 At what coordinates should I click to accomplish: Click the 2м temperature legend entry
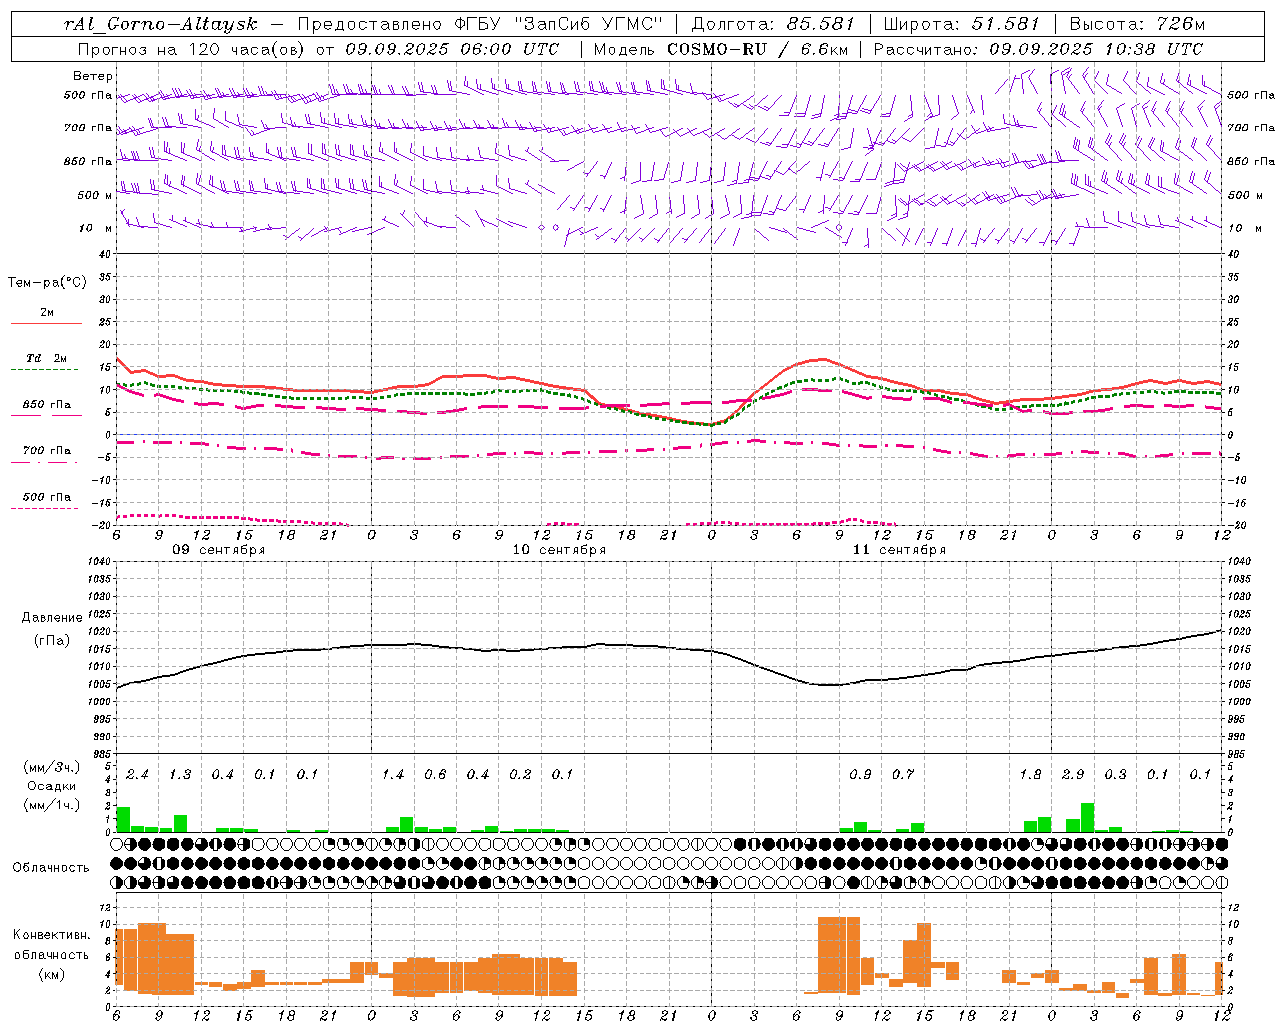(47, 313)
